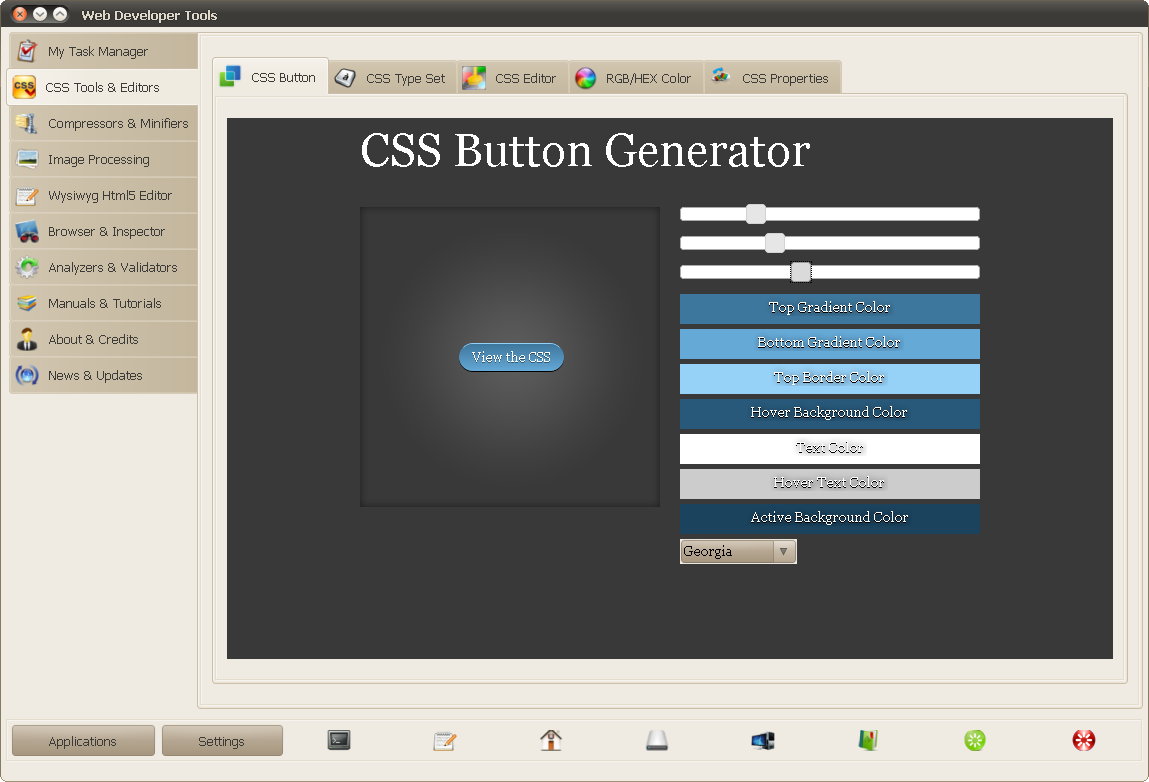Click the disk drive icon

pos(657,740)
